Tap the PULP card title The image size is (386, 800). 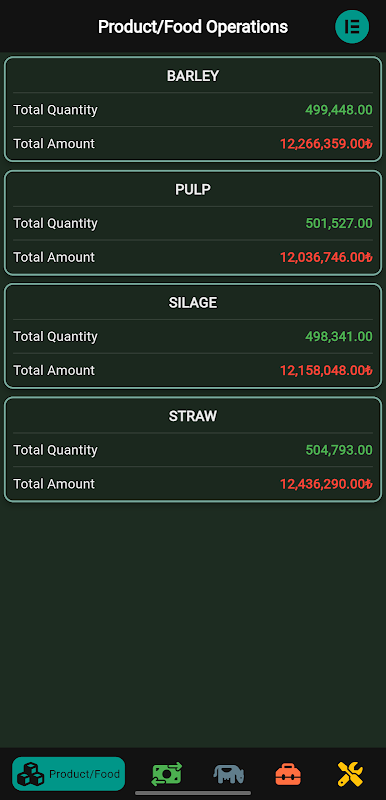[193, 189]
